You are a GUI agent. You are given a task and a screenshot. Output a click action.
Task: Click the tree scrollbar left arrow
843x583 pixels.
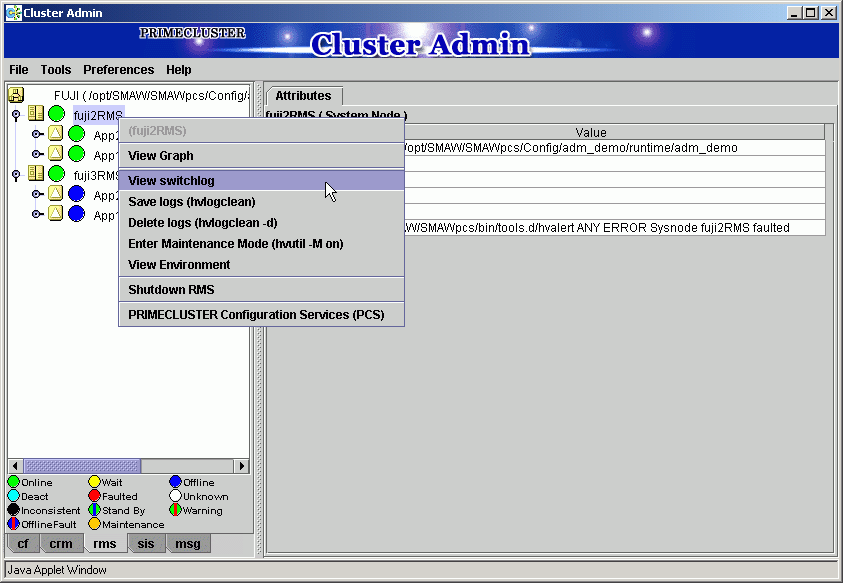(16, 466)
